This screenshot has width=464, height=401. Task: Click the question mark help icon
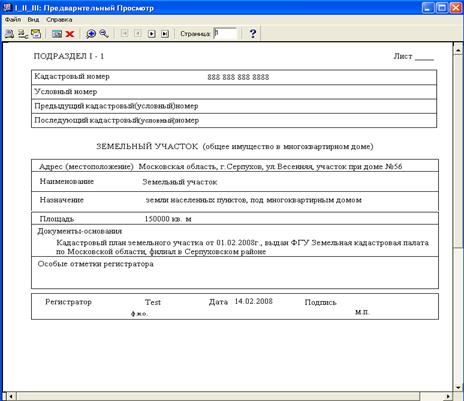pyautogui.click(x=253, y=34)
